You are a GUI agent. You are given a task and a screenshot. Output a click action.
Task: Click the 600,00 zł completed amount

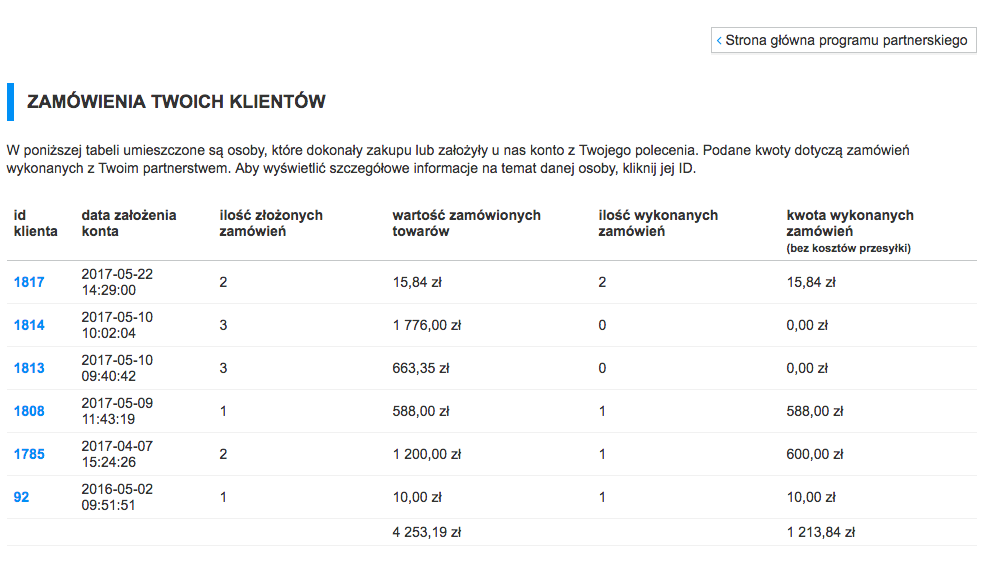point(814,454)
